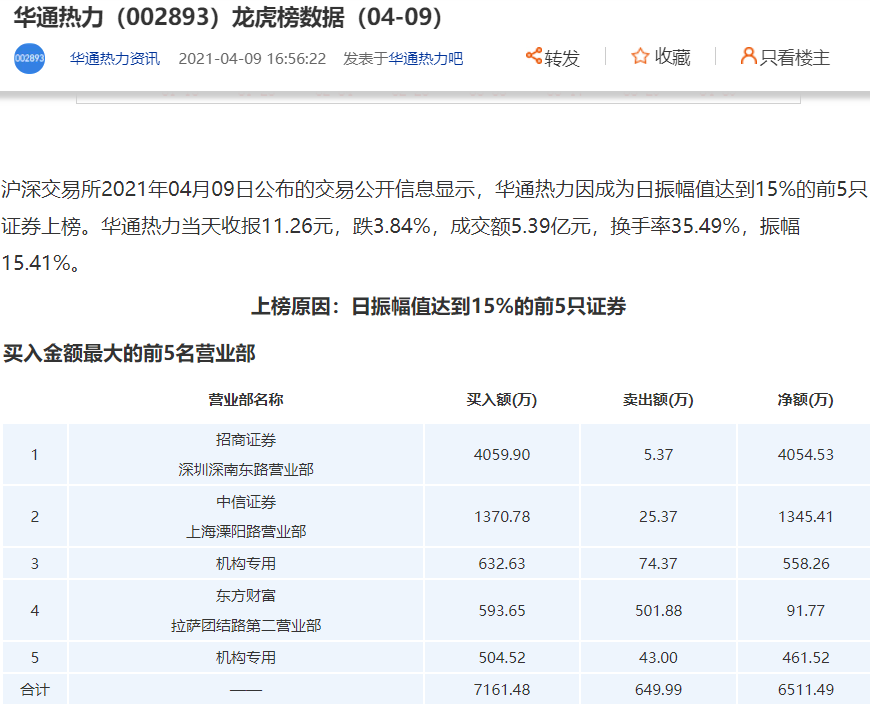The height and width of the screenshot is (719, 870).
Task: Click buy amount 504.52
Action: tap(502, 658)
